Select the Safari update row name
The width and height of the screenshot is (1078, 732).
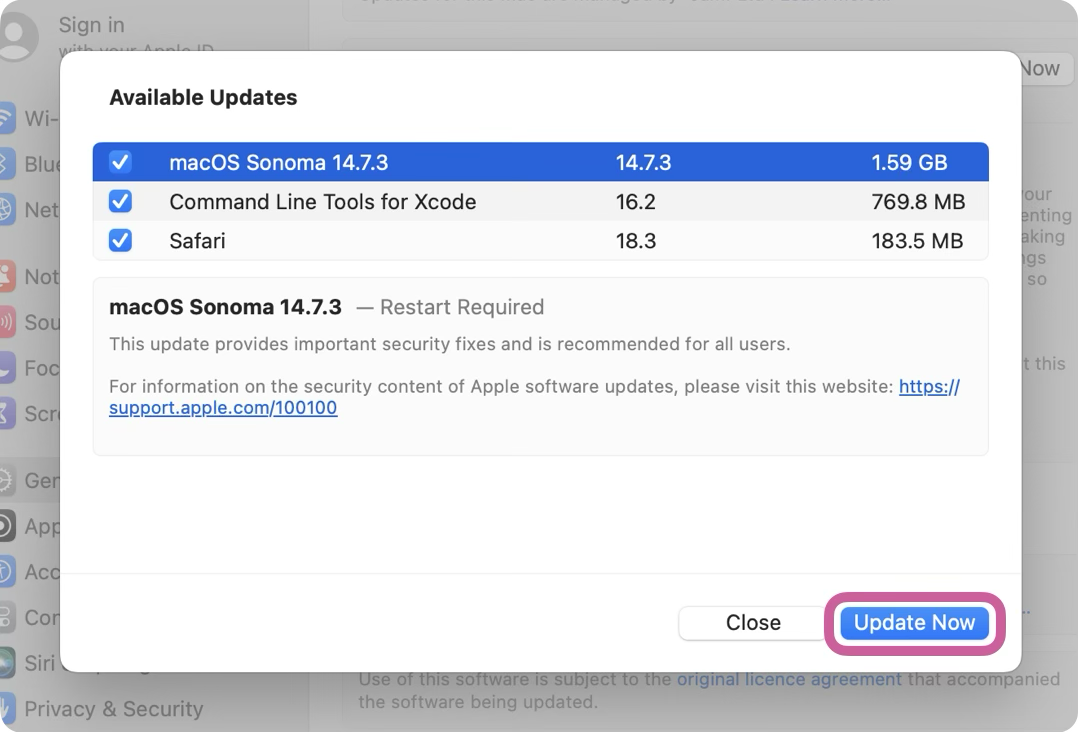tap(197, 241)
